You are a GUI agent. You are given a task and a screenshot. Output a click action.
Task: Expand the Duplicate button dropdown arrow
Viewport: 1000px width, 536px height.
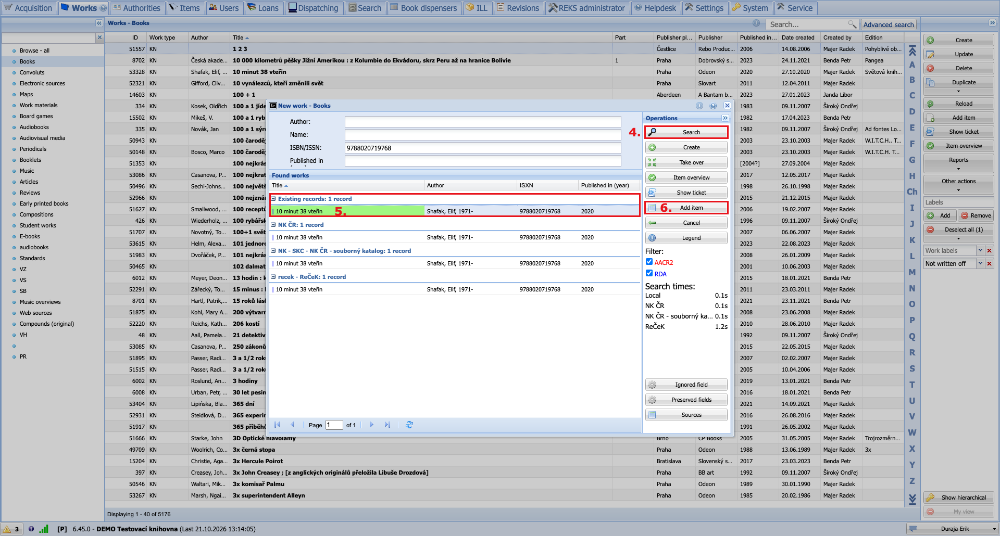coord(959,91)
